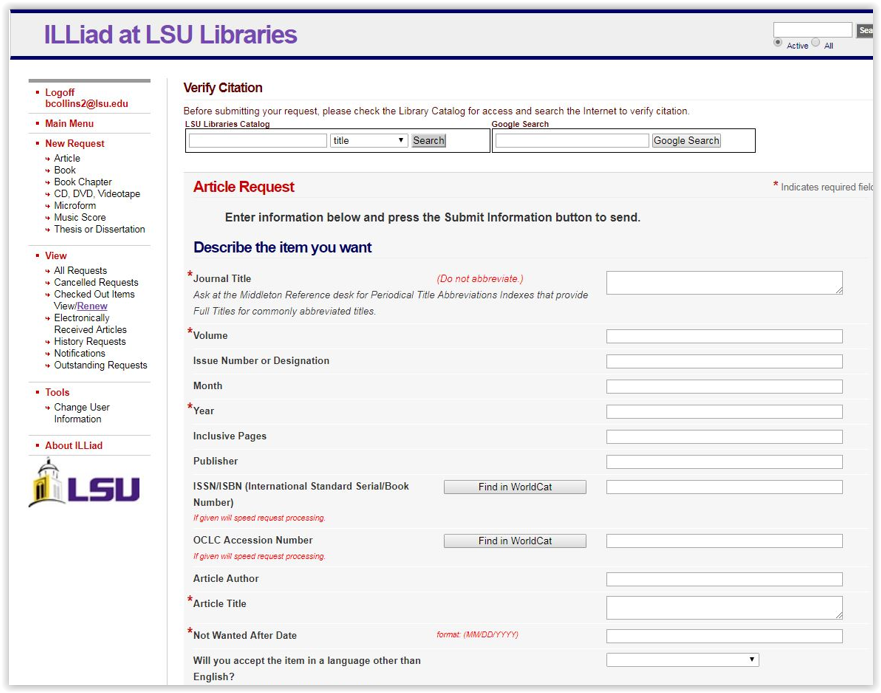Click the LSU Libraries Catalog search field
This screenshot has width=881, height=693.
258,141
